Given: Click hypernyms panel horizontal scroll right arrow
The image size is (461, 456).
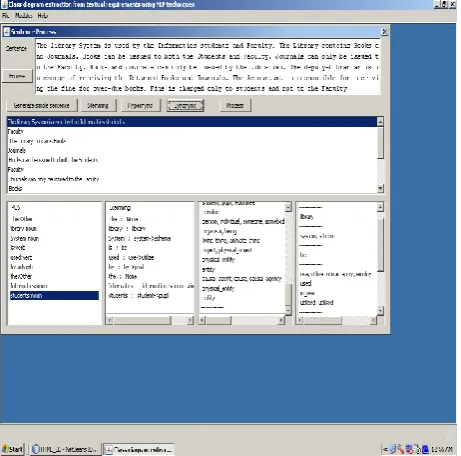Looking at the screenshot, I should tap(281, 320).
